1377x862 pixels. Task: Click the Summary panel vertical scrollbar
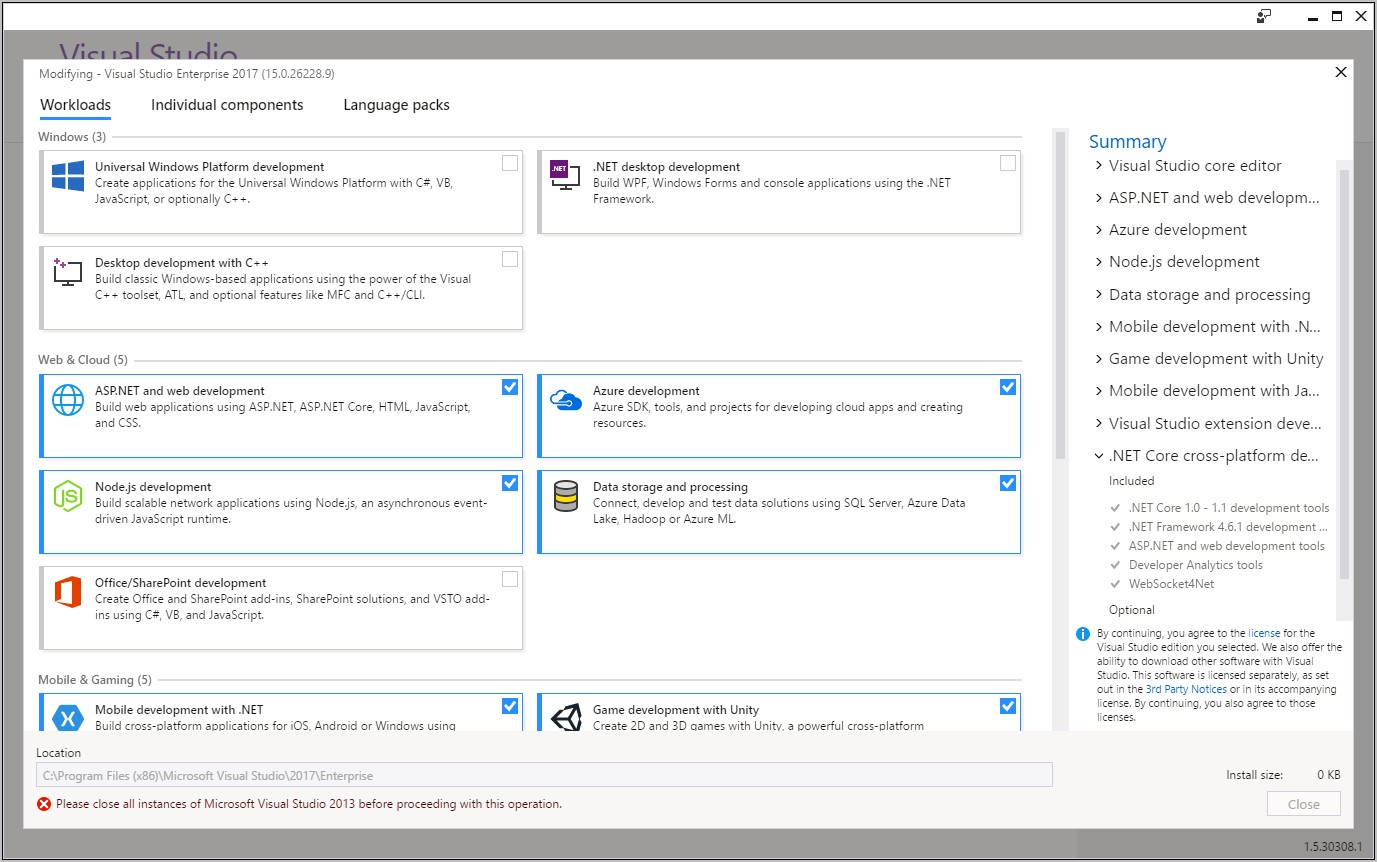coord(1344,375)
